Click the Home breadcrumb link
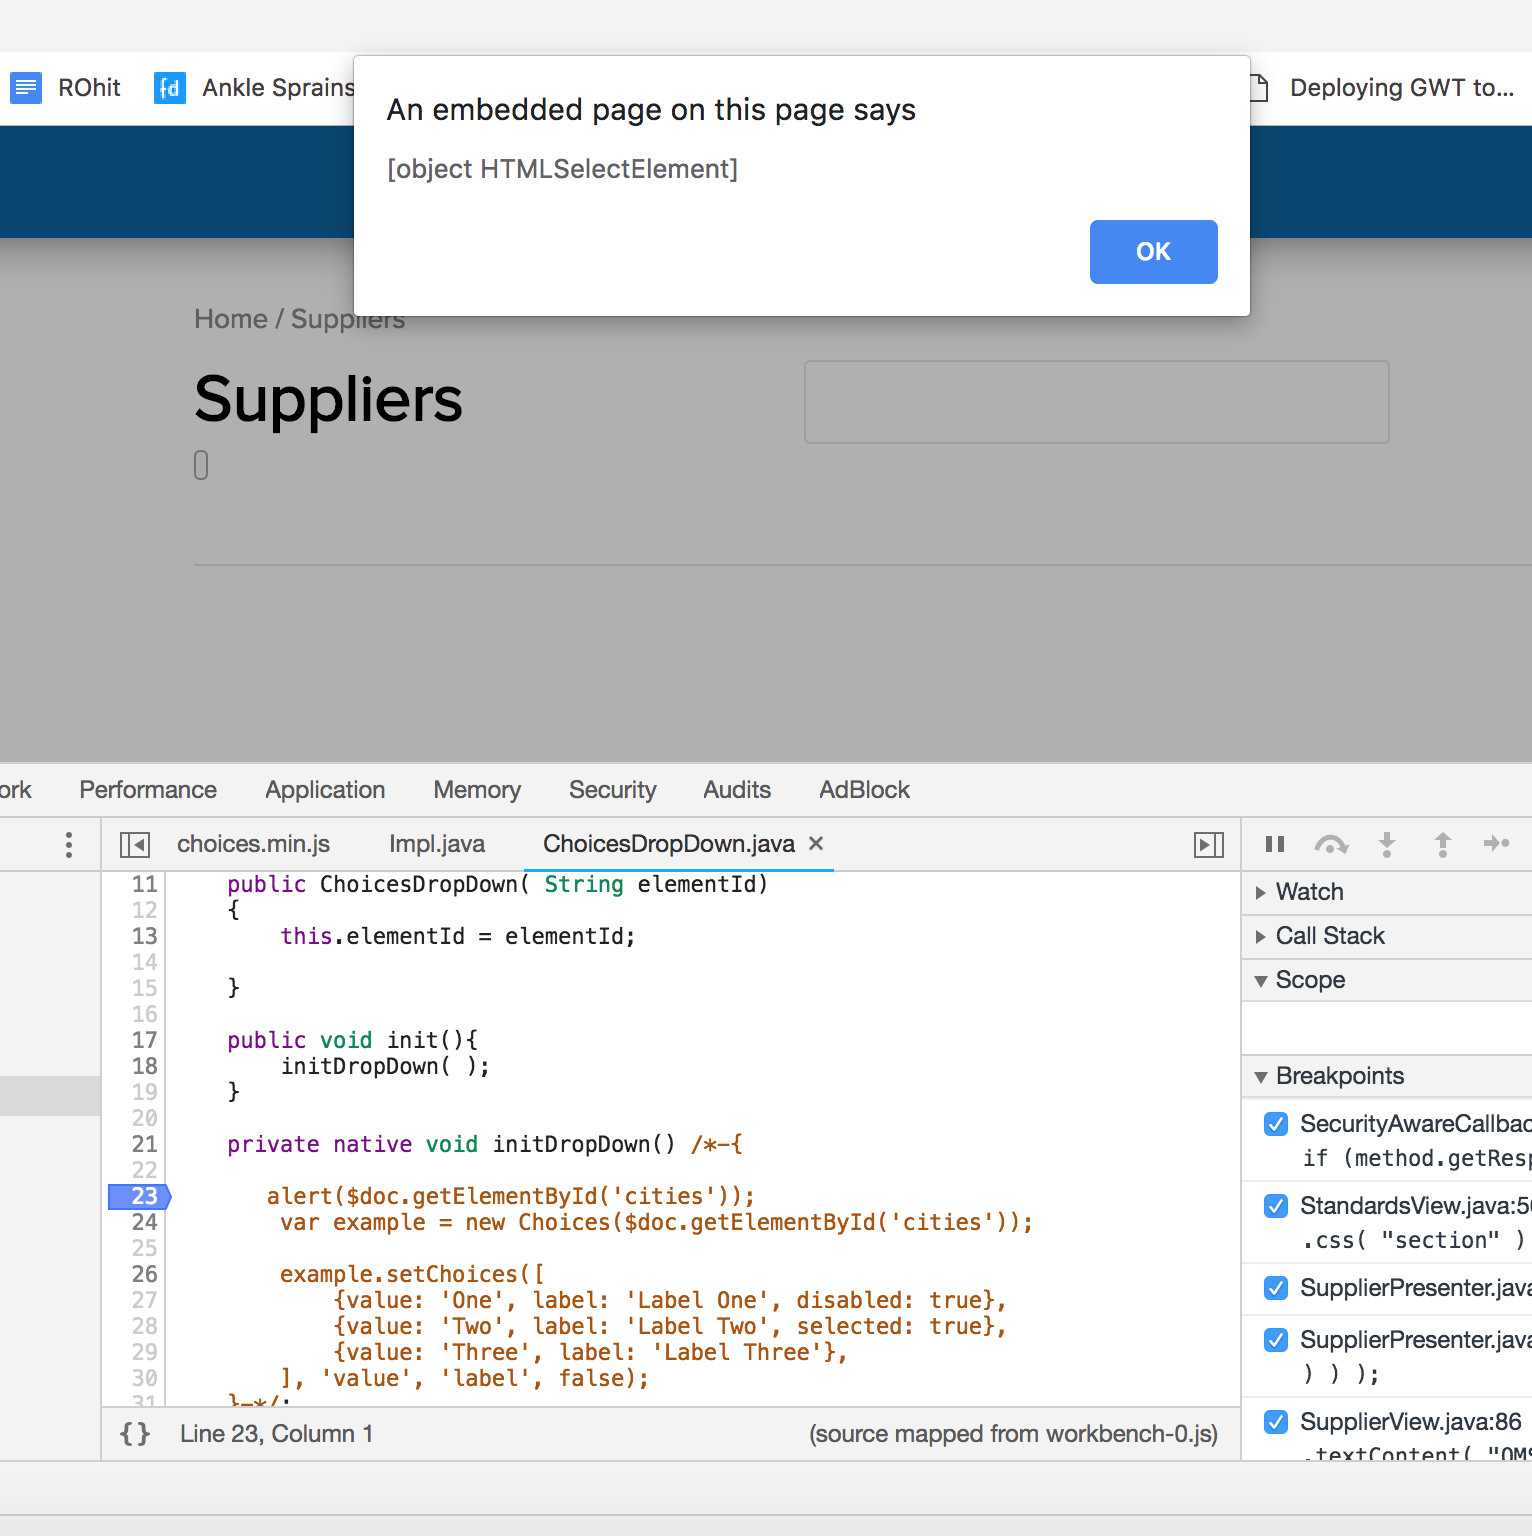Image resolution: width=1532 pixels, height=1536 pixels. [x=230, y=318]
